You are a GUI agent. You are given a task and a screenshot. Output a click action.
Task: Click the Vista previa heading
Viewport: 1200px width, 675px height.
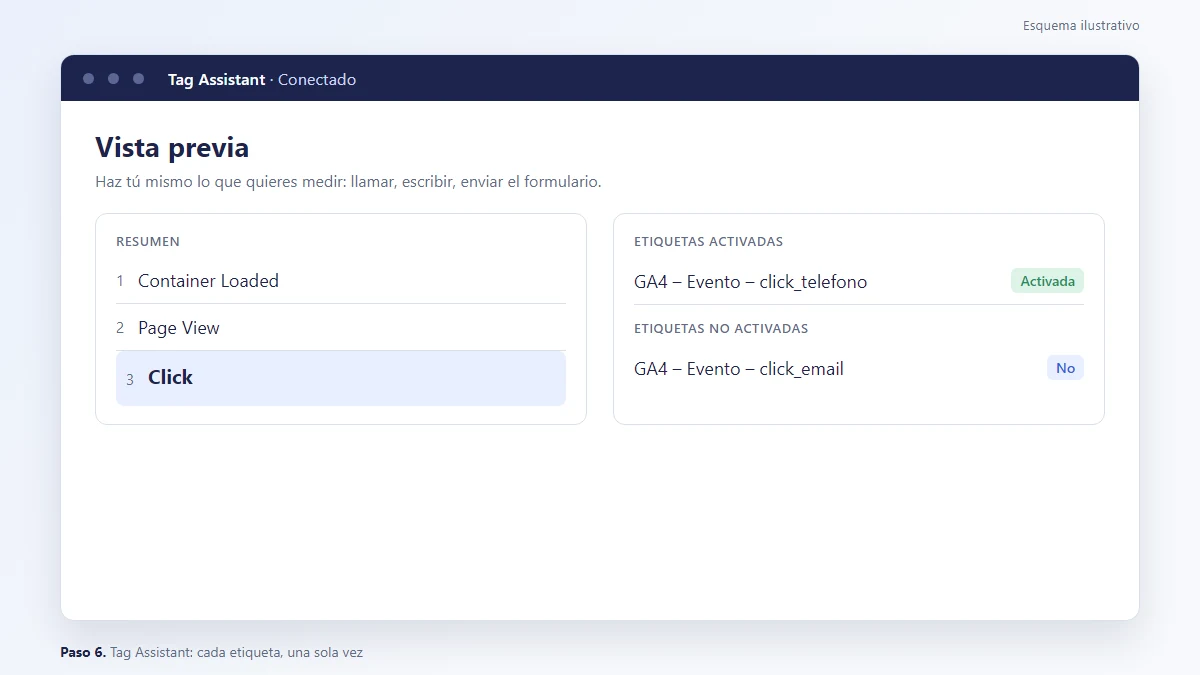[x=172, y=148]
